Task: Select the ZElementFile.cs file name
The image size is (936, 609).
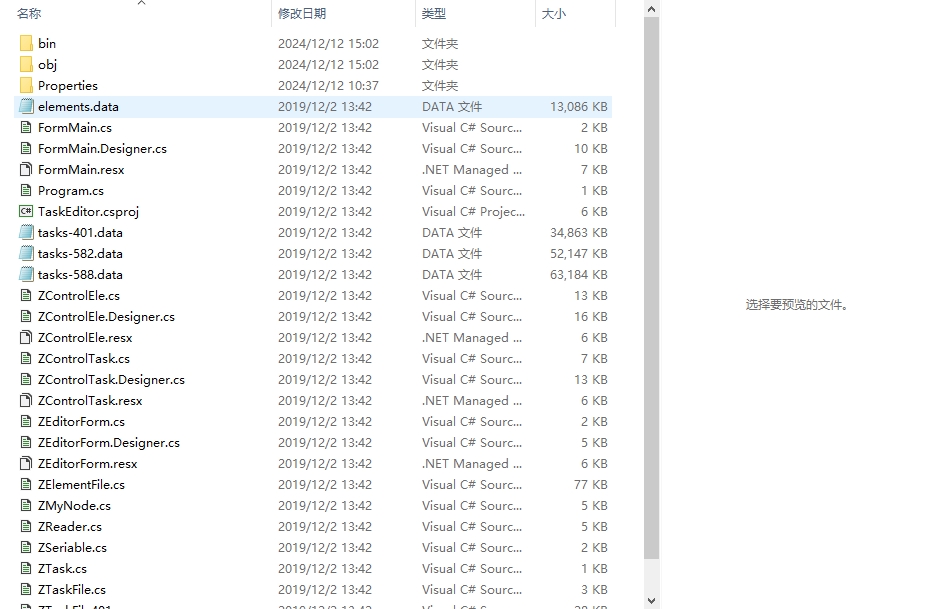Action: pyautogui.click(x=81, y=484)
